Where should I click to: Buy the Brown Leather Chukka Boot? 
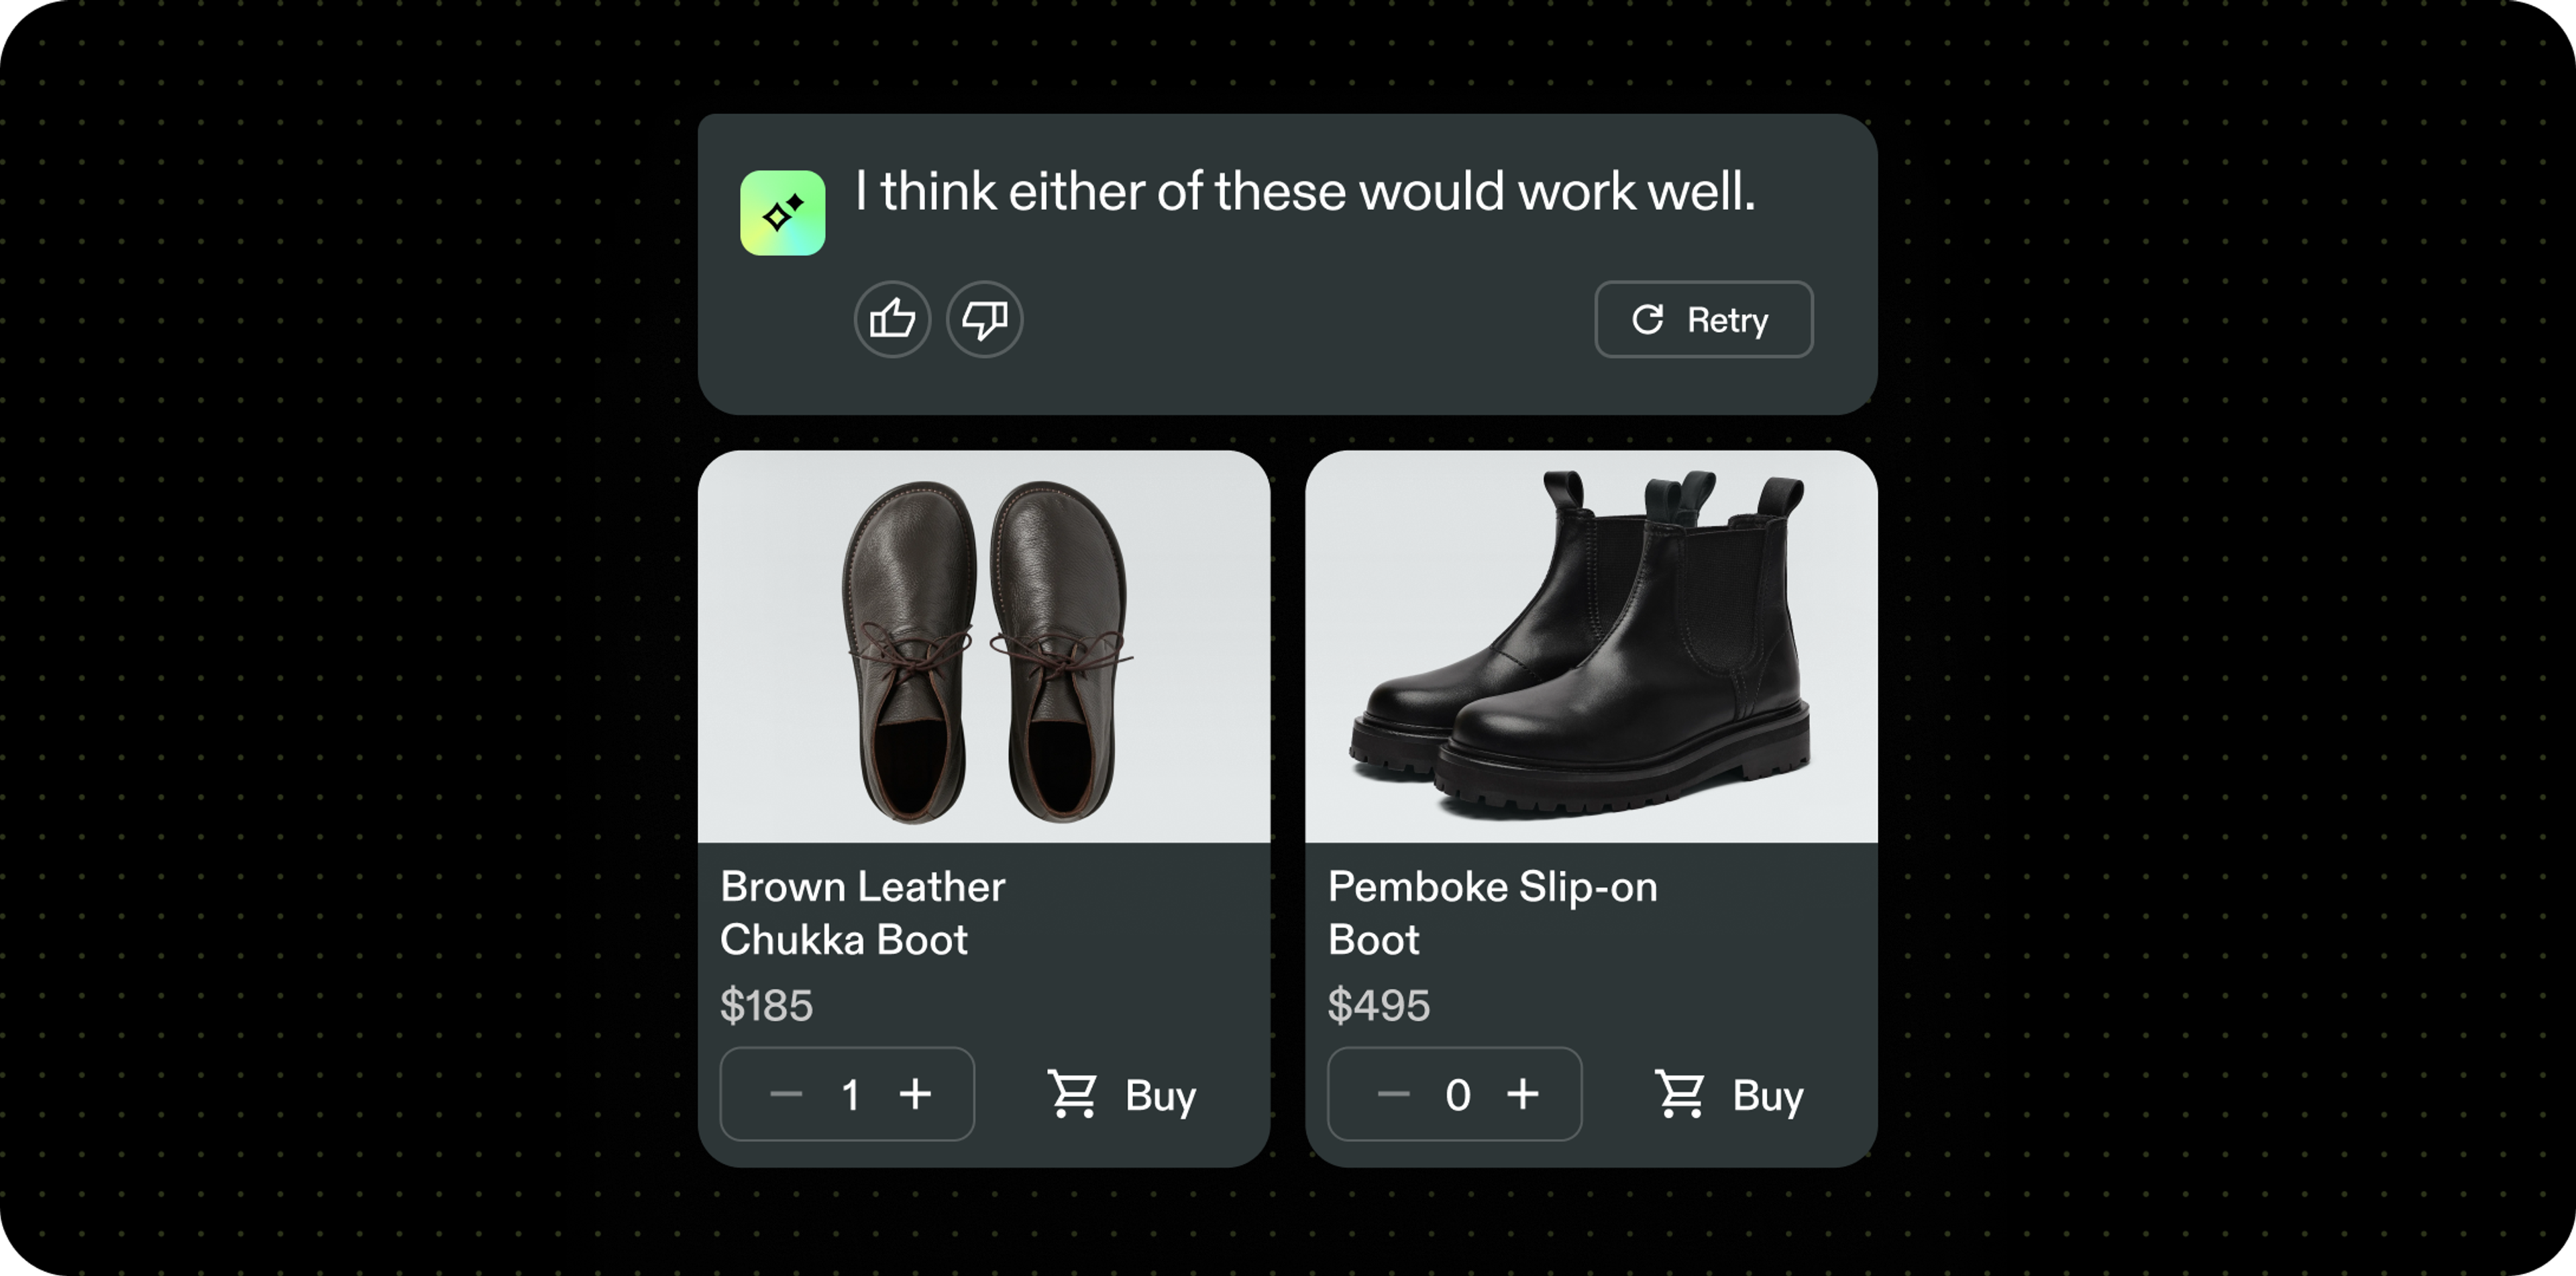[x=1122, y=1094]
